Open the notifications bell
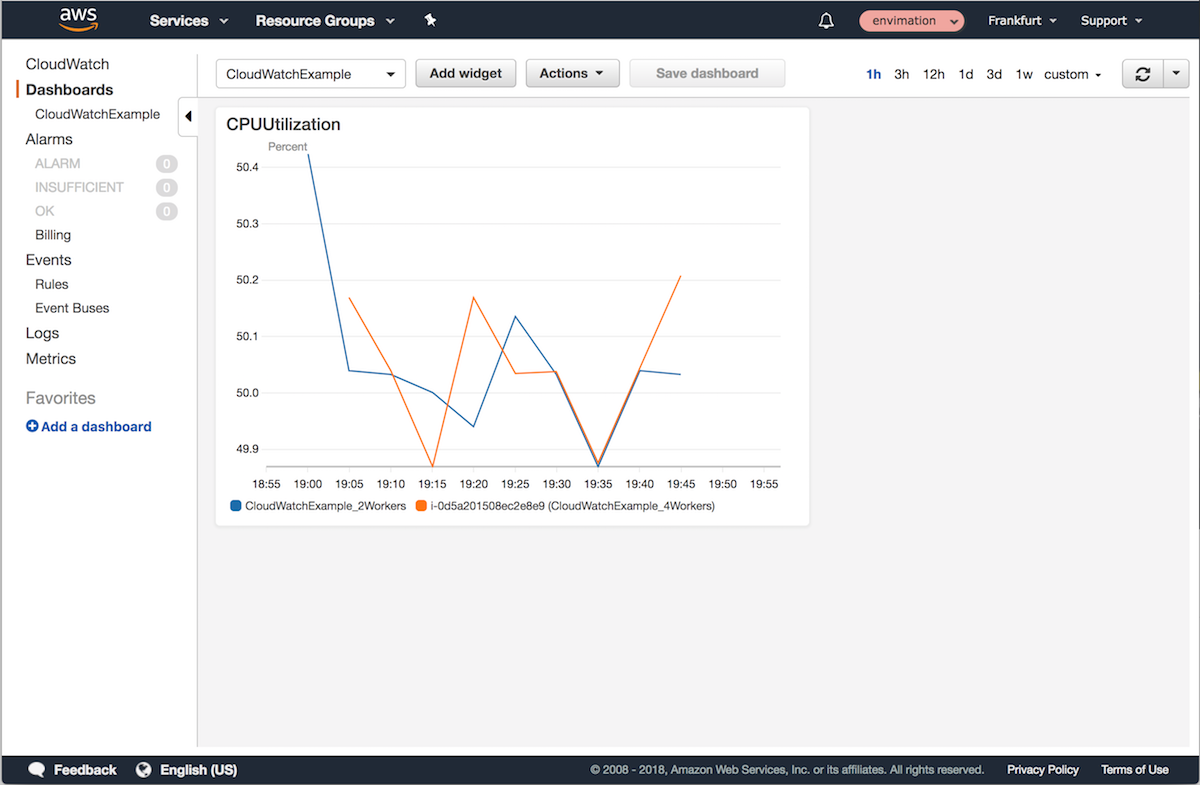Viewport: 1200px width, 785px height. 825,20
